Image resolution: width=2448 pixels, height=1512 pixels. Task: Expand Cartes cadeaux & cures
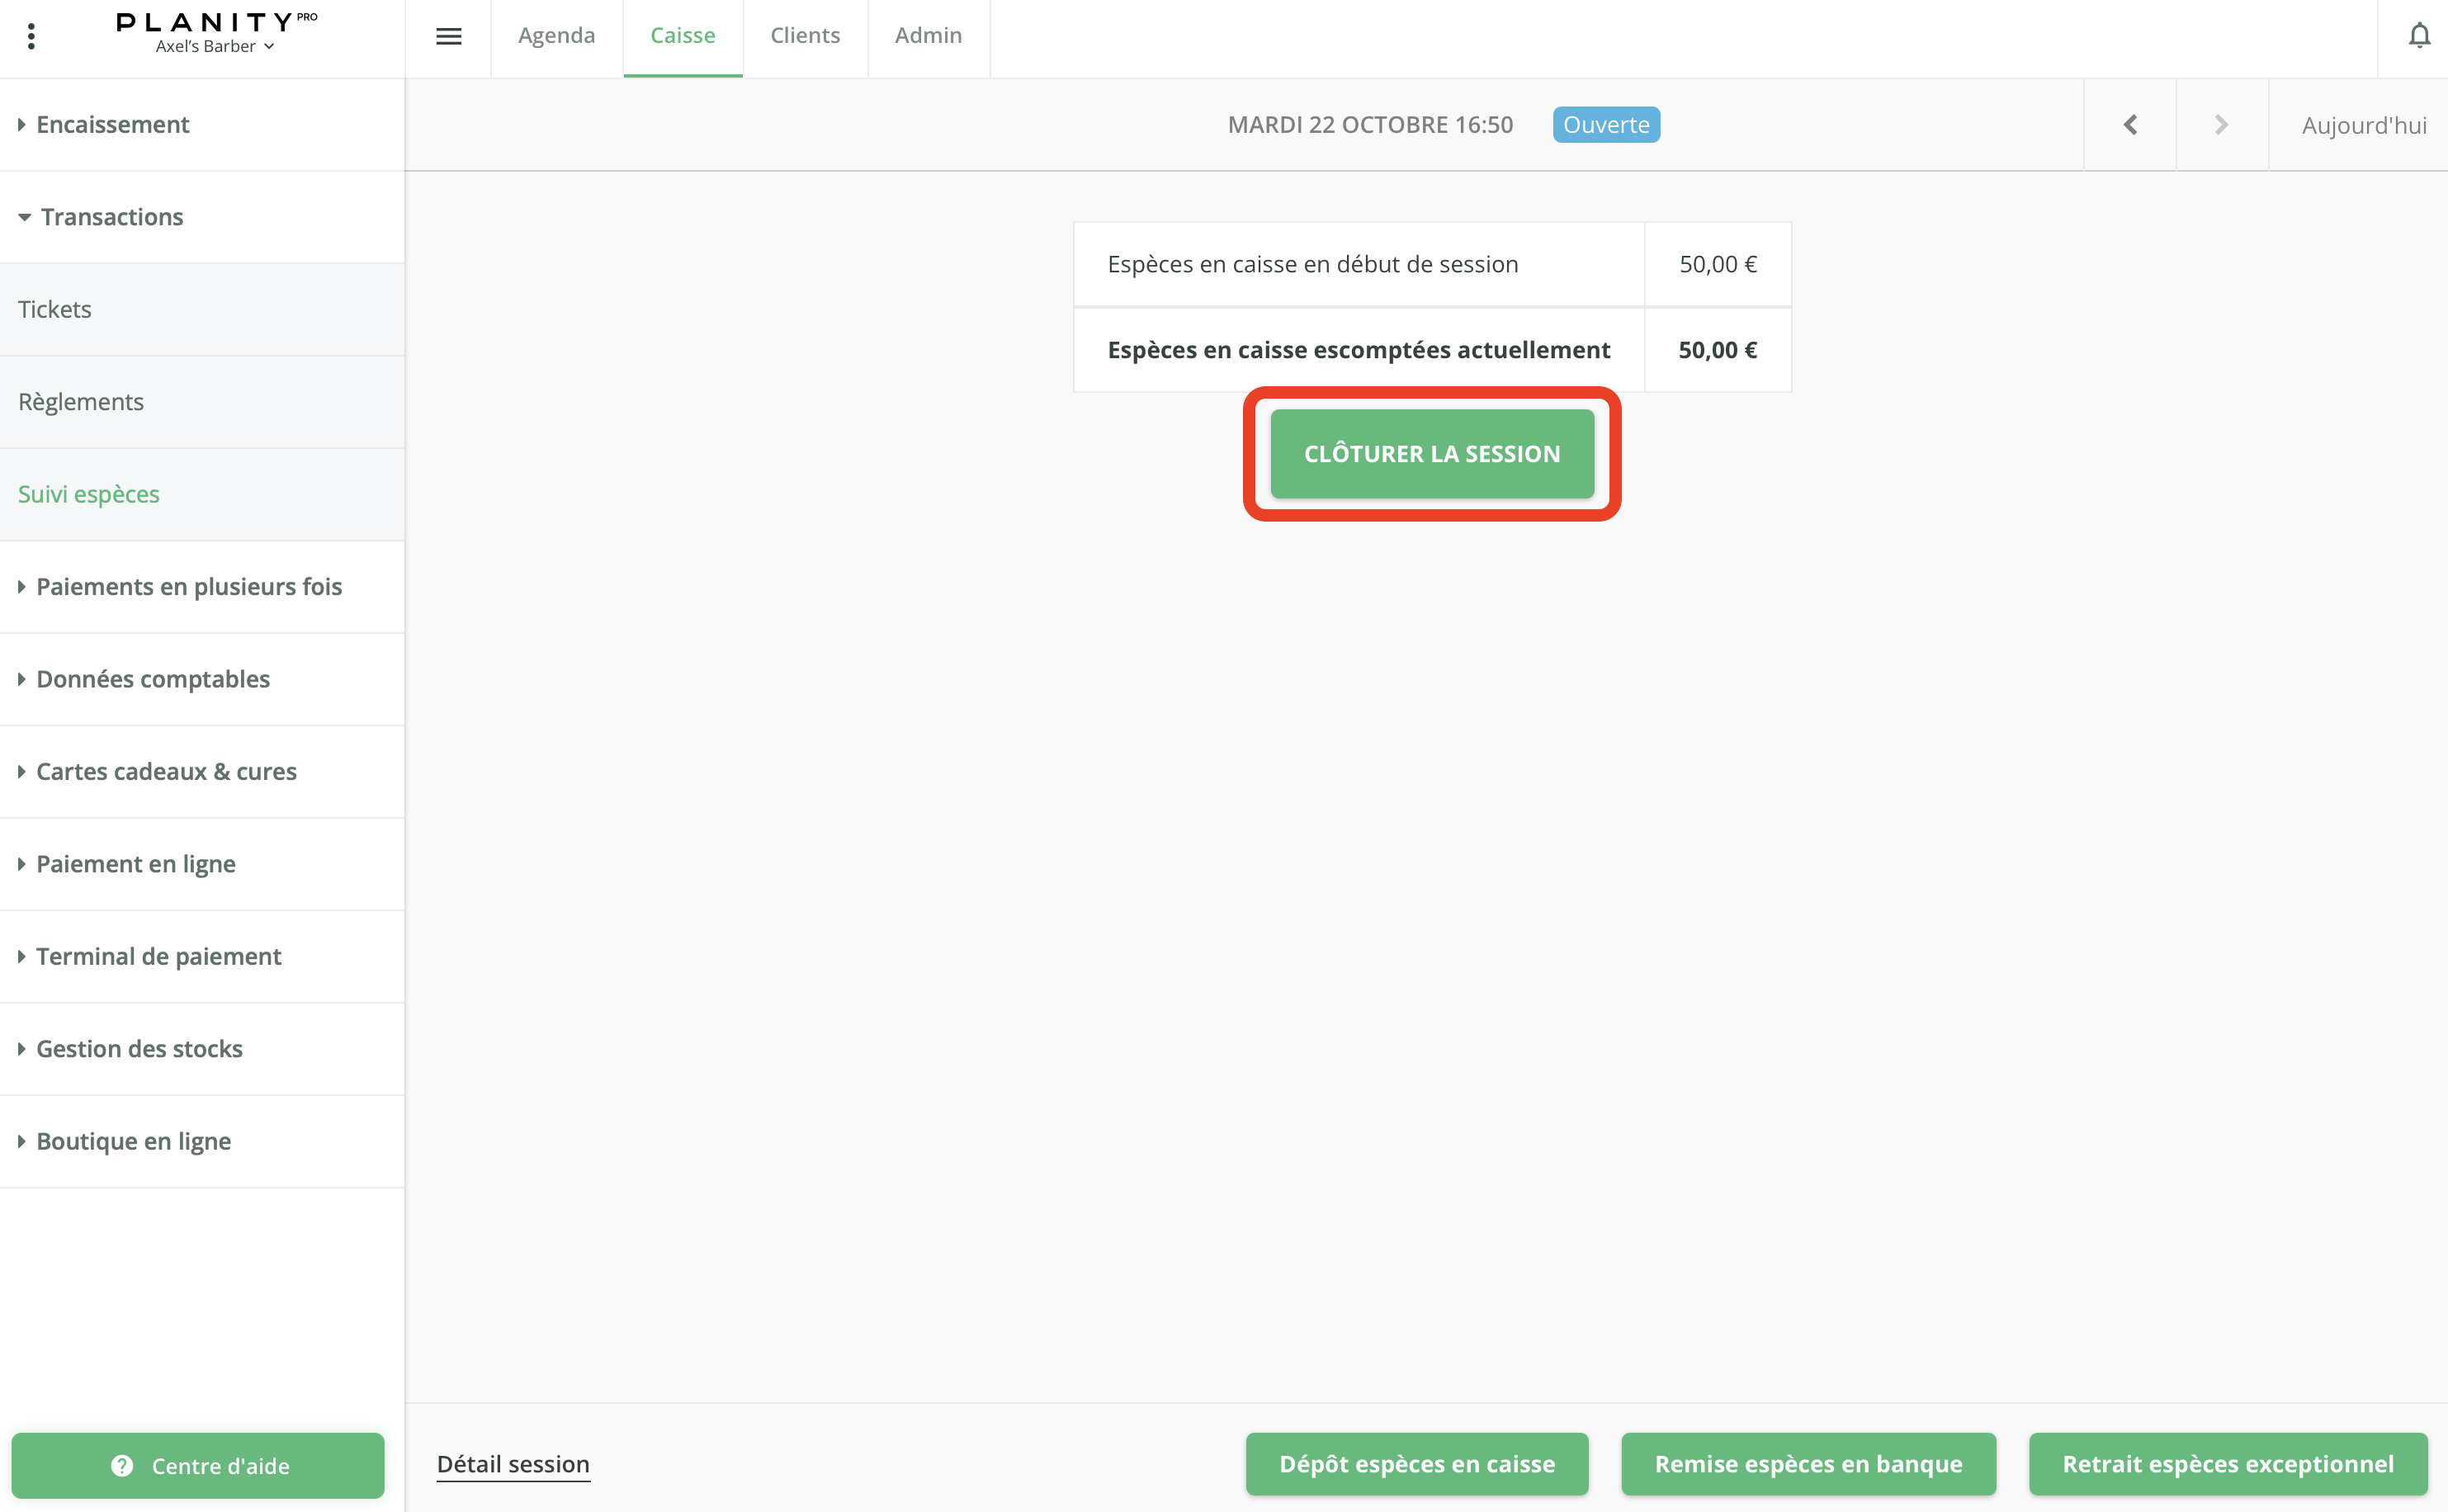tap(166, 772)
